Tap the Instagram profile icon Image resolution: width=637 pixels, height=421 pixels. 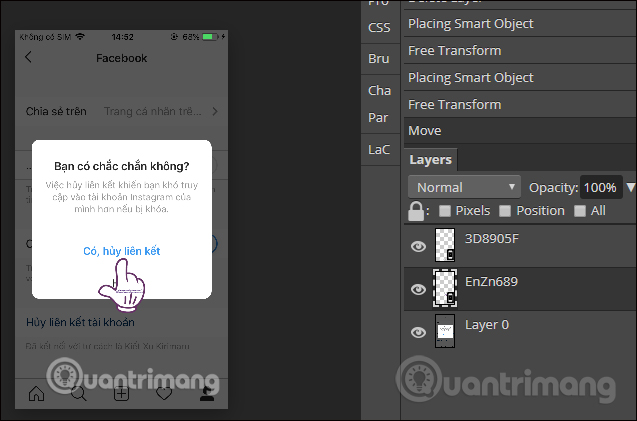(x=207, y=393)
